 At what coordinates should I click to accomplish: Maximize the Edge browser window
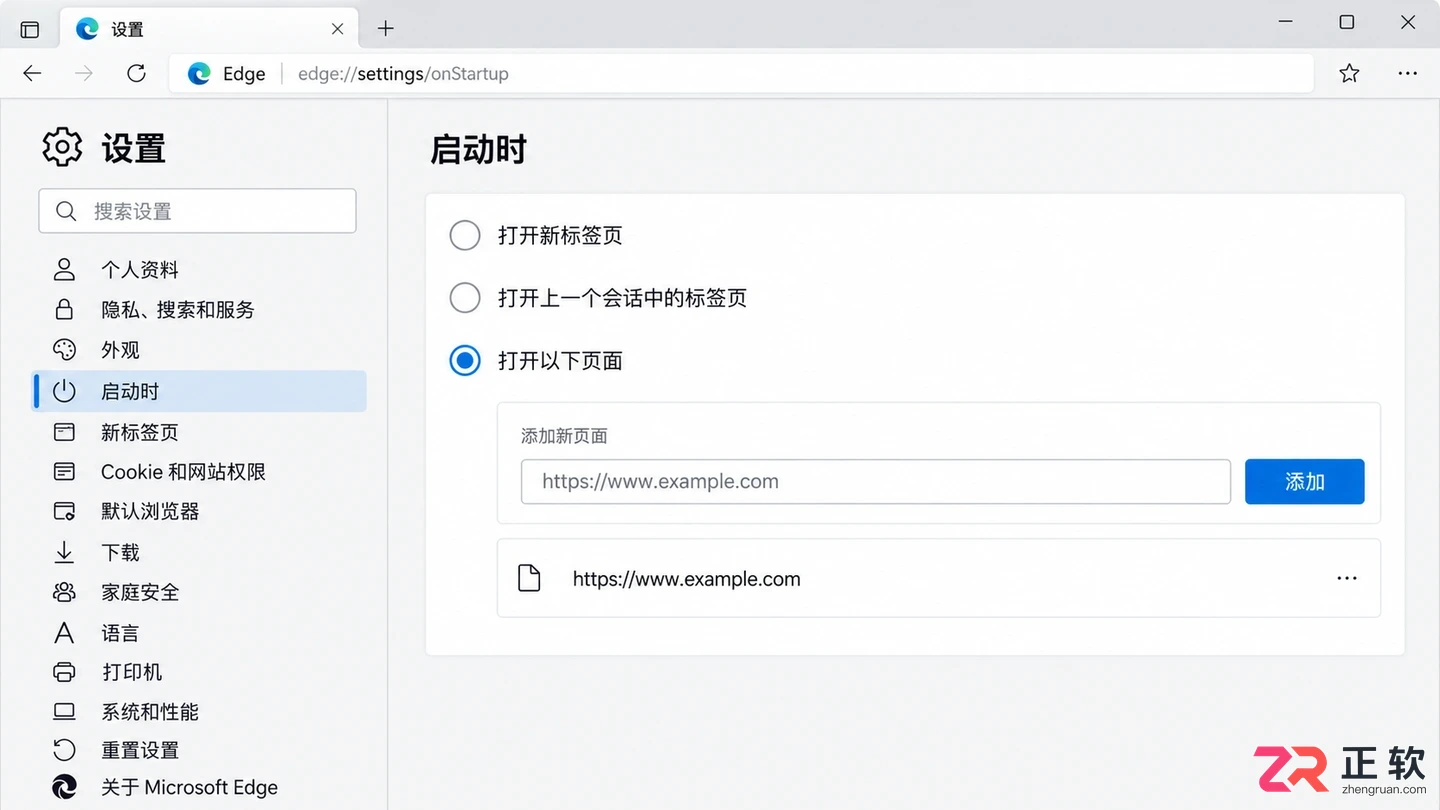[x=1347, y=22]
